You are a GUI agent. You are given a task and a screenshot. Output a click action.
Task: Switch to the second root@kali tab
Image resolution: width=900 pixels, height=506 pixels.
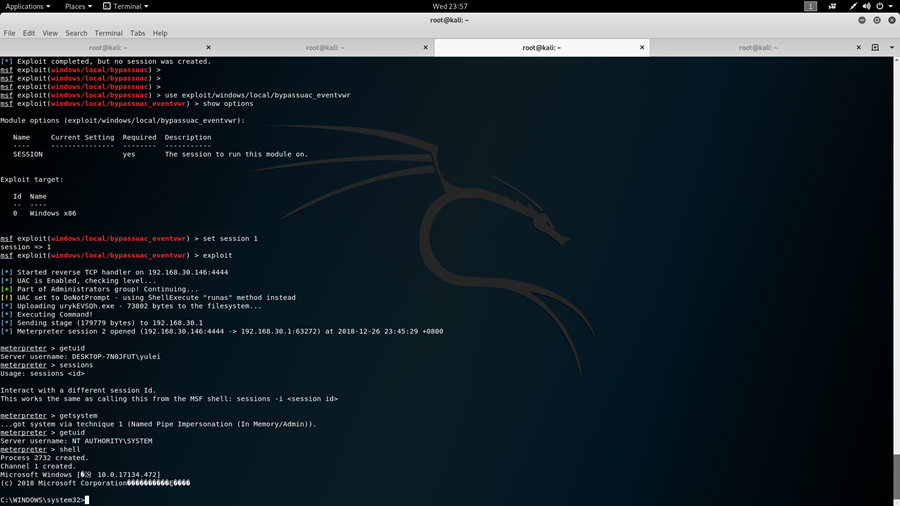(325, 48)
